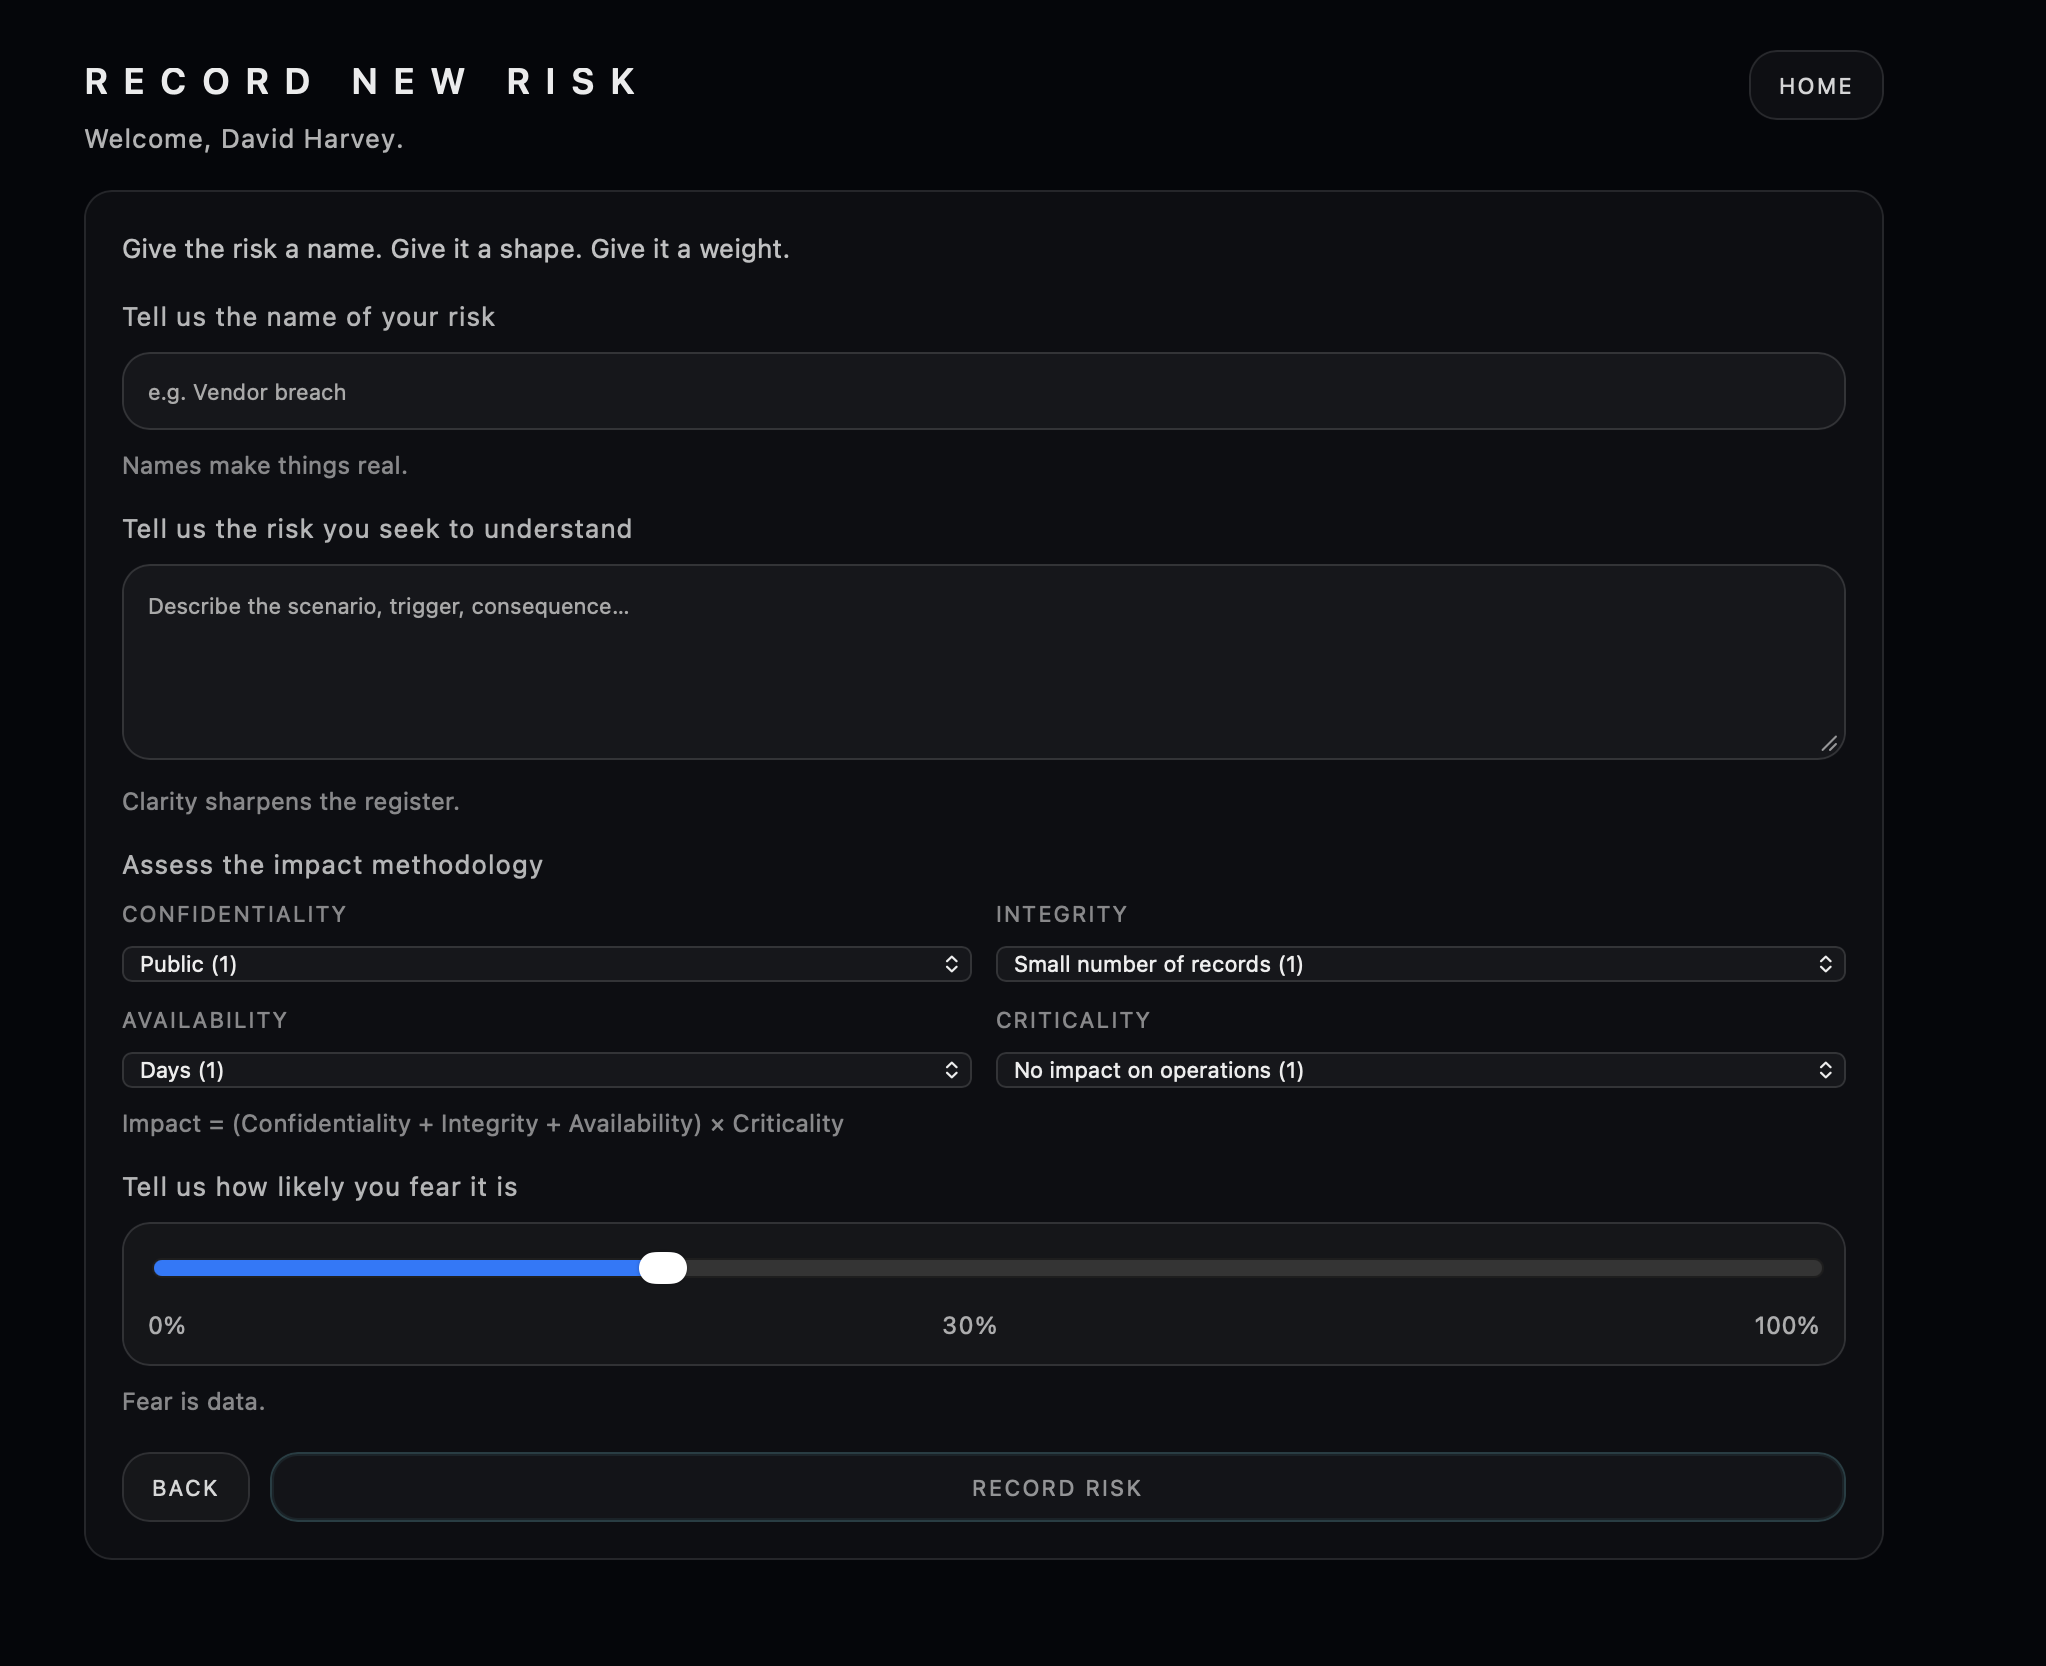Click the text area resize handle
Image resolution: width=2046 pixels, height=1666 pixels.
point(1829,743)
